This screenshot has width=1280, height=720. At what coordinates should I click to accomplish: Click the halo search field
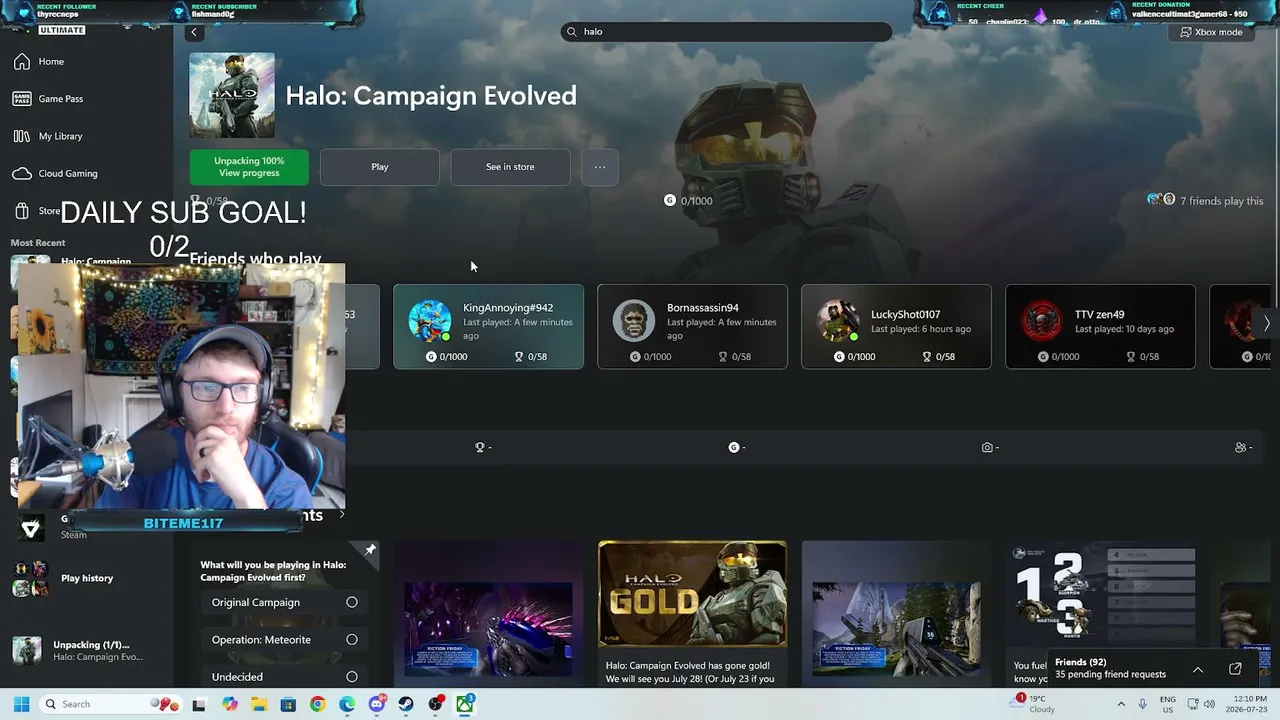pos(726,32)
